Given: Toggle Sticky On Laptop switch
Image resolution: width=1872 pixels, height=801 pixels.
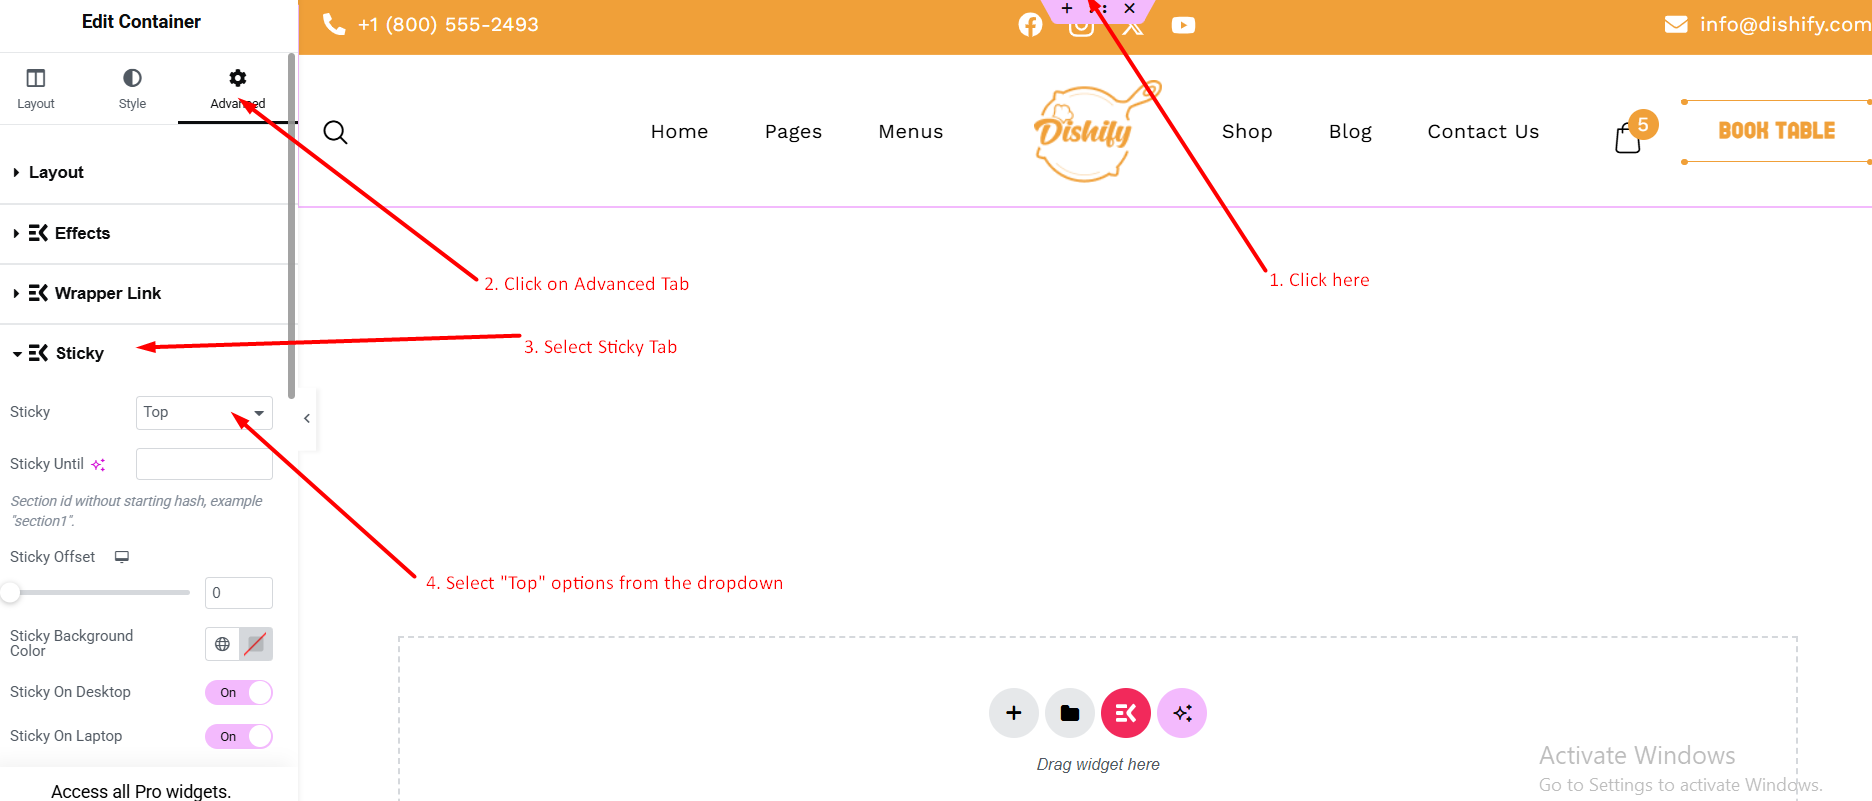Looking at the screenshot, I should [x=239, y=736].
